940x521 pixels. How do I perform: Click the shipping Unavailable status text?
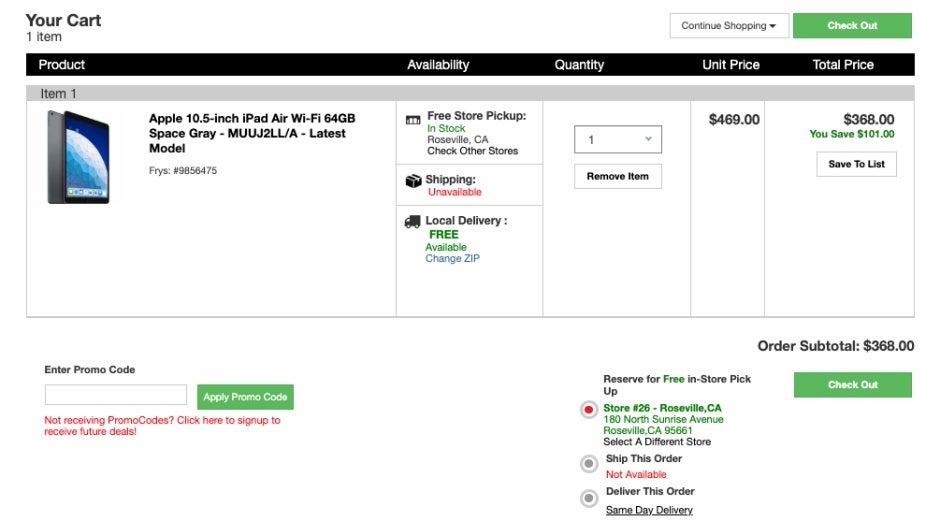point(455,192)
